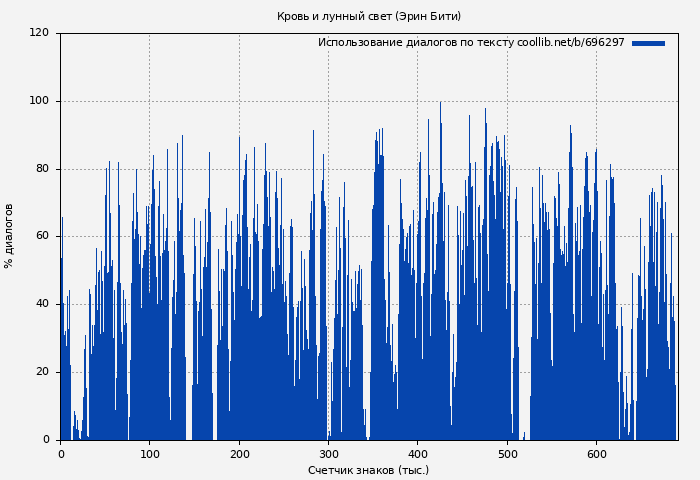
Task: Select the y-axis label '% диалогов'
Action: [x=9, y=236]
